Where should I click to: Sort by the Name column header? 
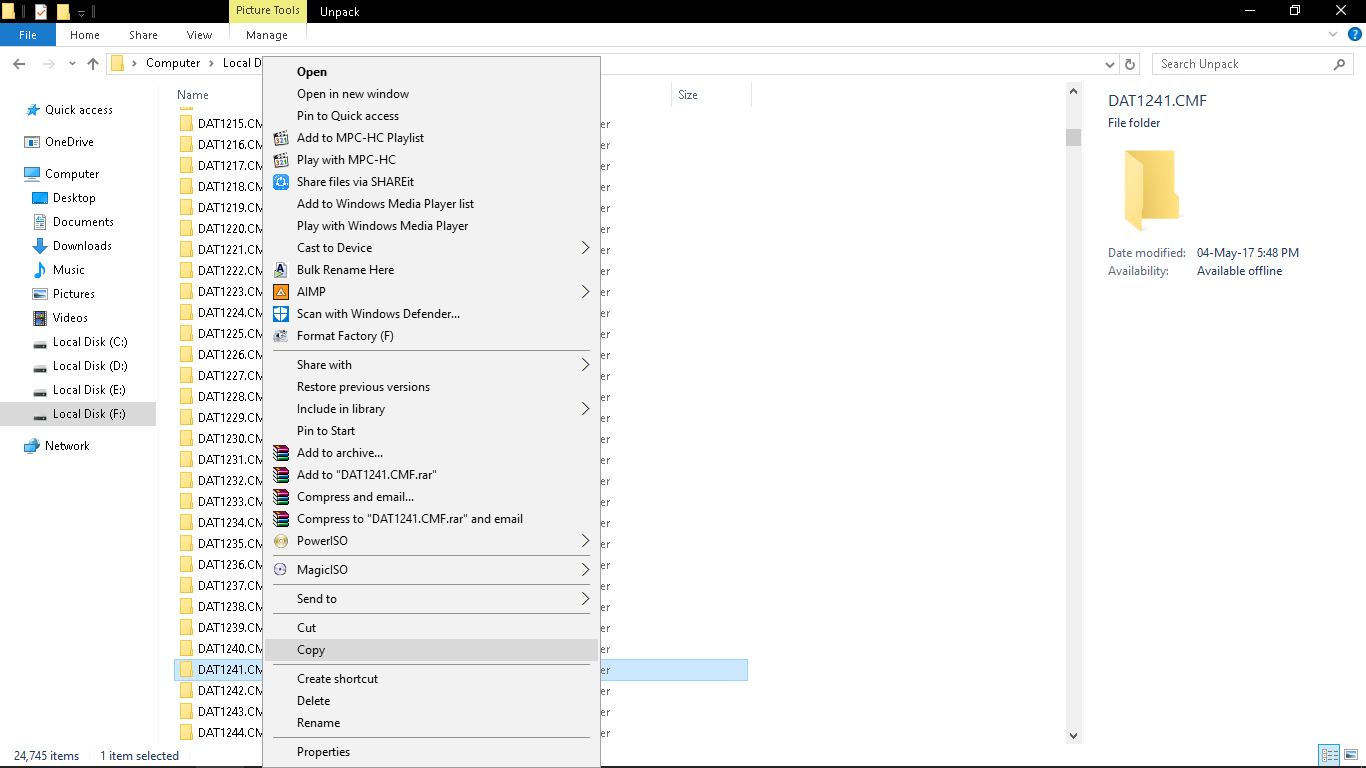(193, 95)
